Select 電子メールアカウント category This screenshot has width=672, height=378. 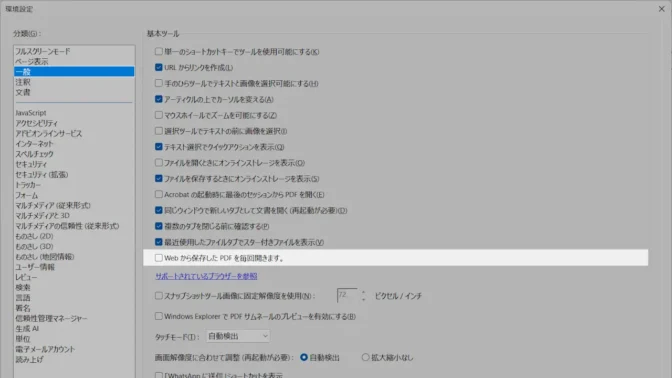[74, 349]
